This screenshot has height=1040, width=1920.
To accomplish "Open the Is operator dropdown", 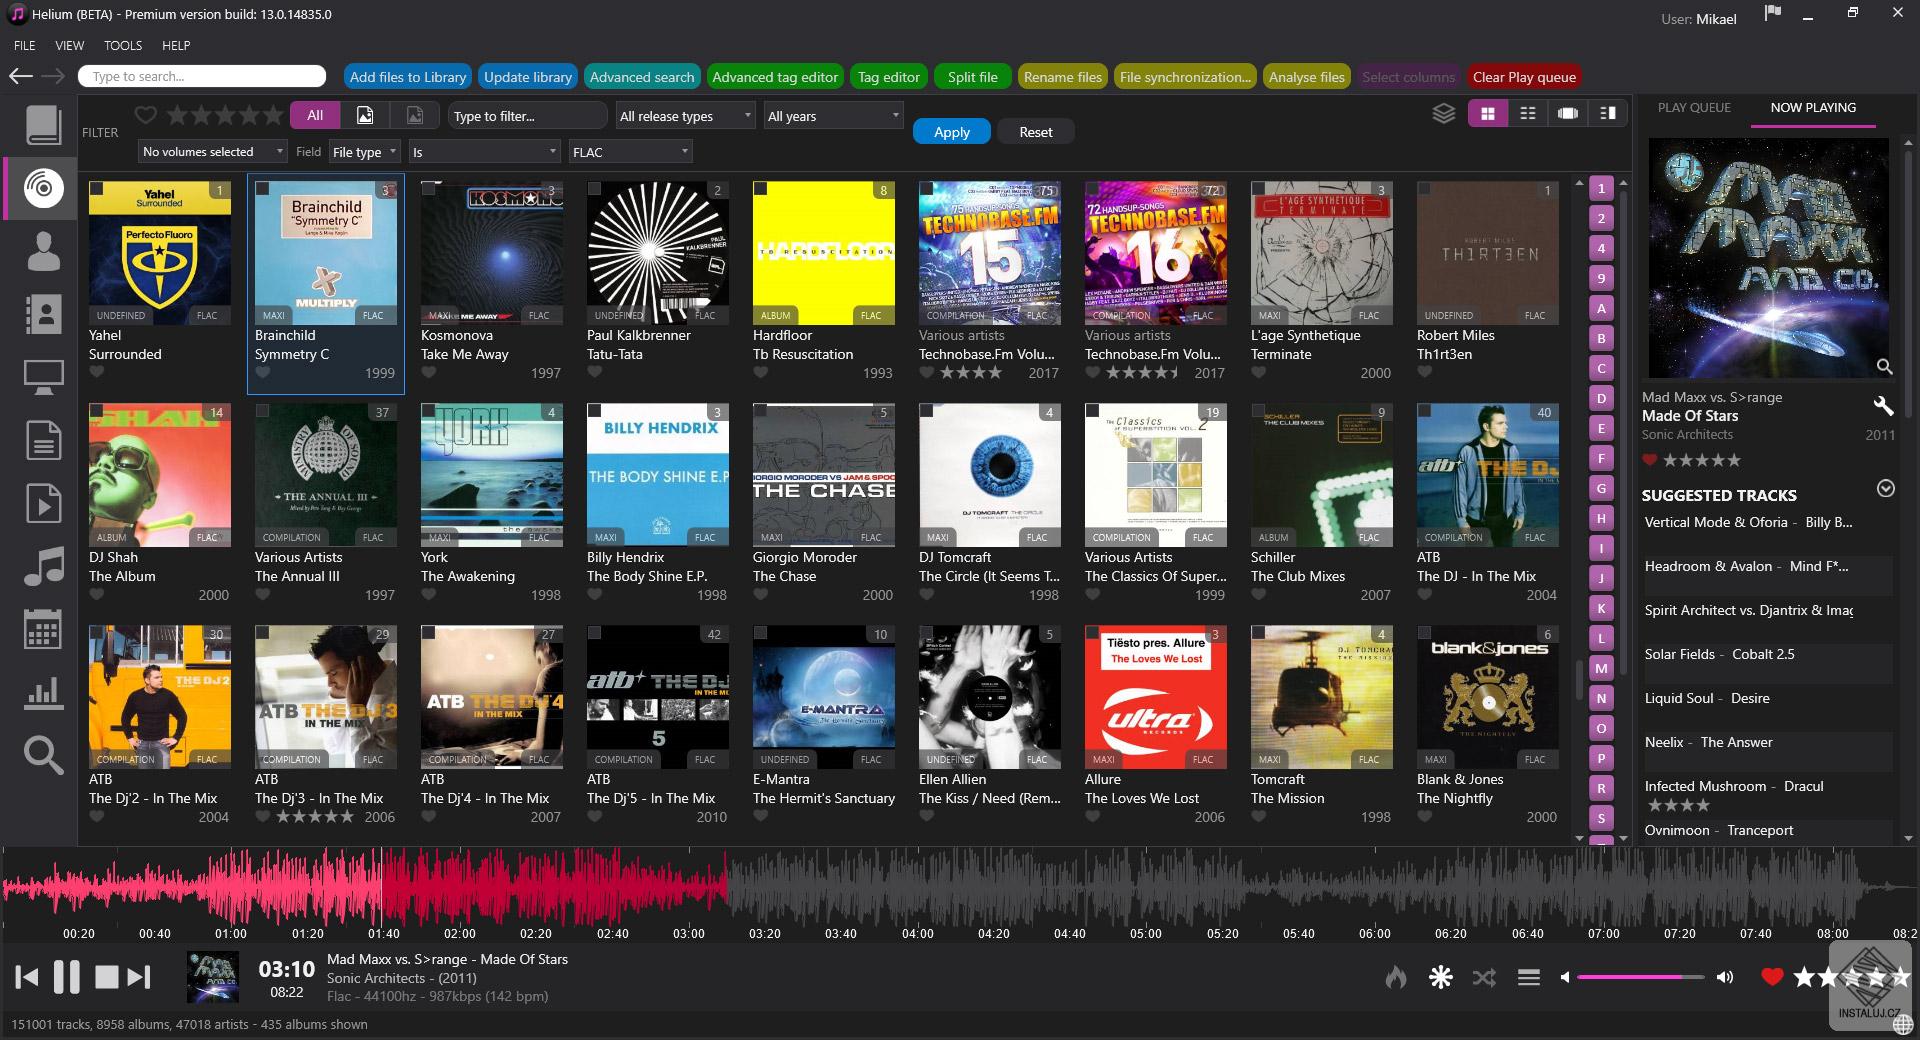I will tap(484, 151).
